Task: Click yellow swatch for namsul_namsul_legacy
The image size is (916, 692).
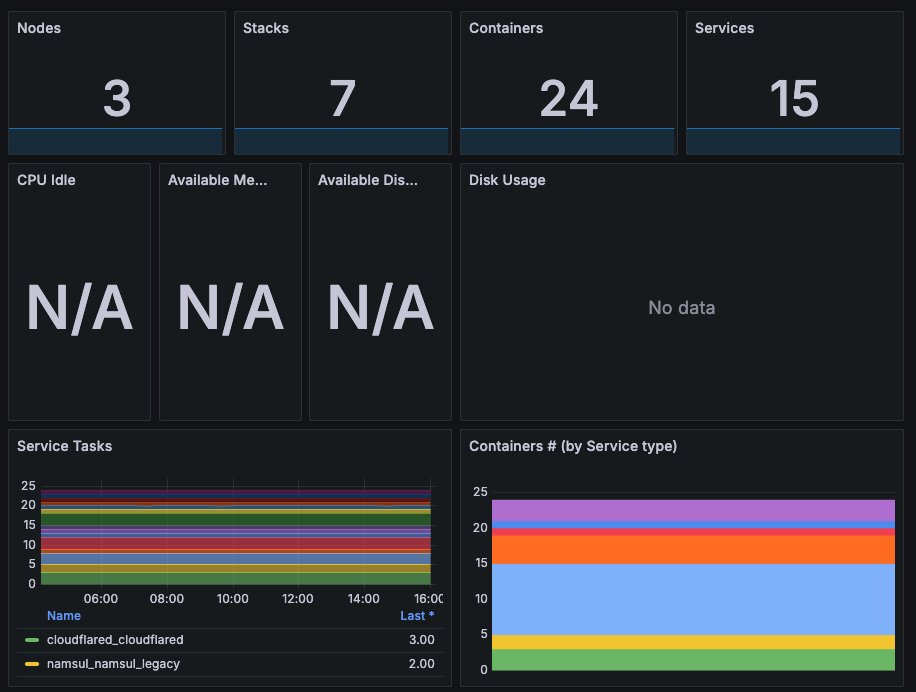Action: [x=32, y=664]
